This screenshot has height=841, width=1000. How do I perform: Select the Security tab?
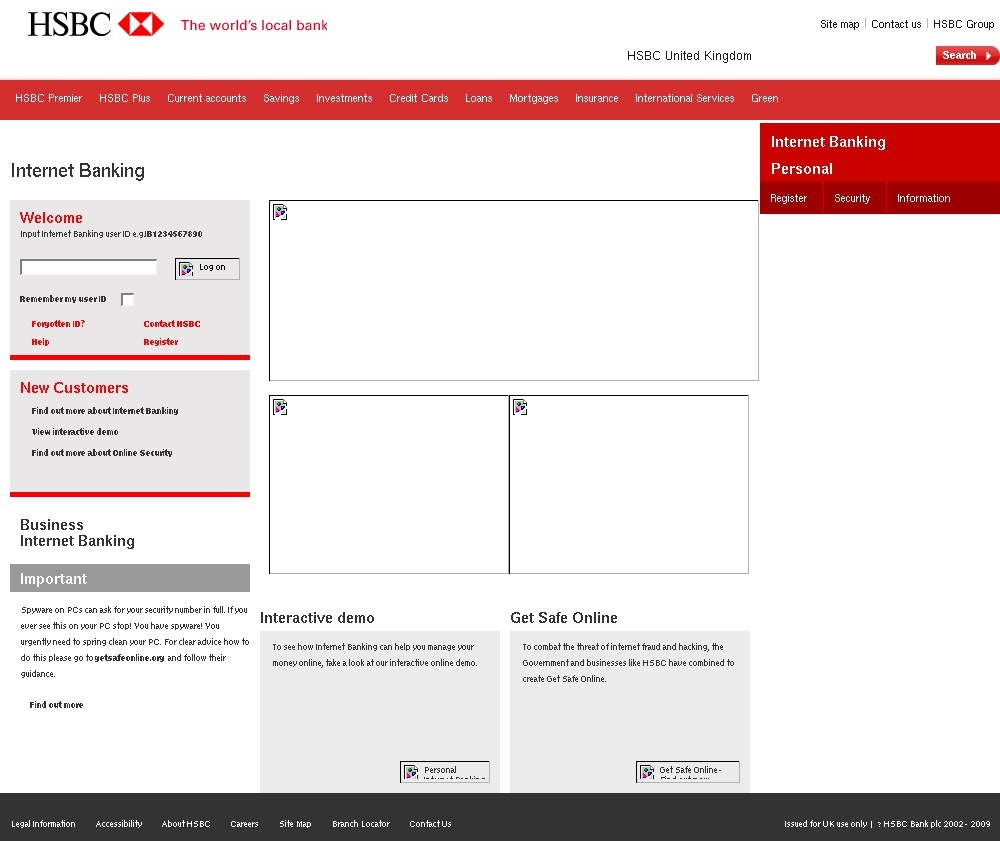852,198
